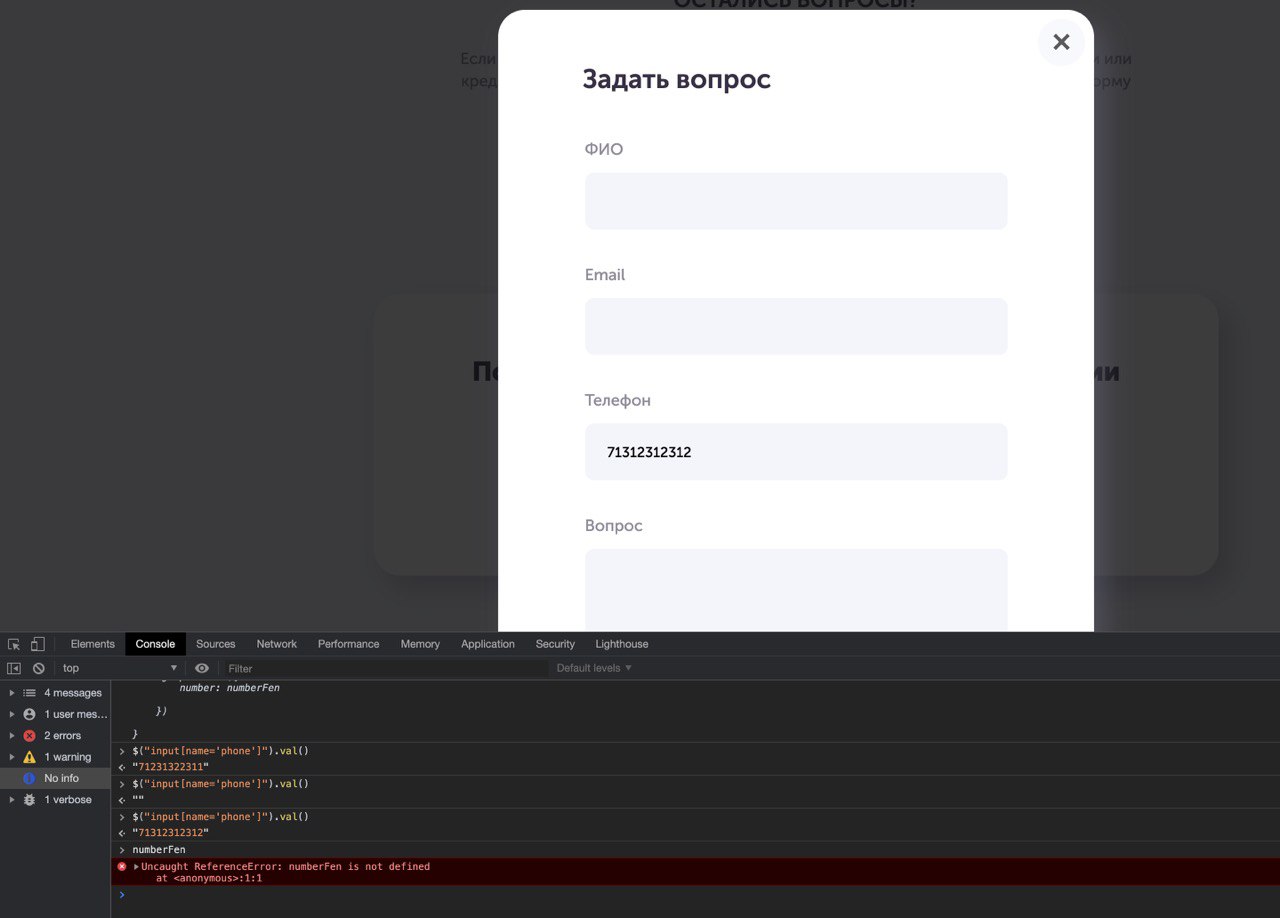Switch to the Elements tab
Viewport: 1280px width, 918px height.
tap(93, 644)
